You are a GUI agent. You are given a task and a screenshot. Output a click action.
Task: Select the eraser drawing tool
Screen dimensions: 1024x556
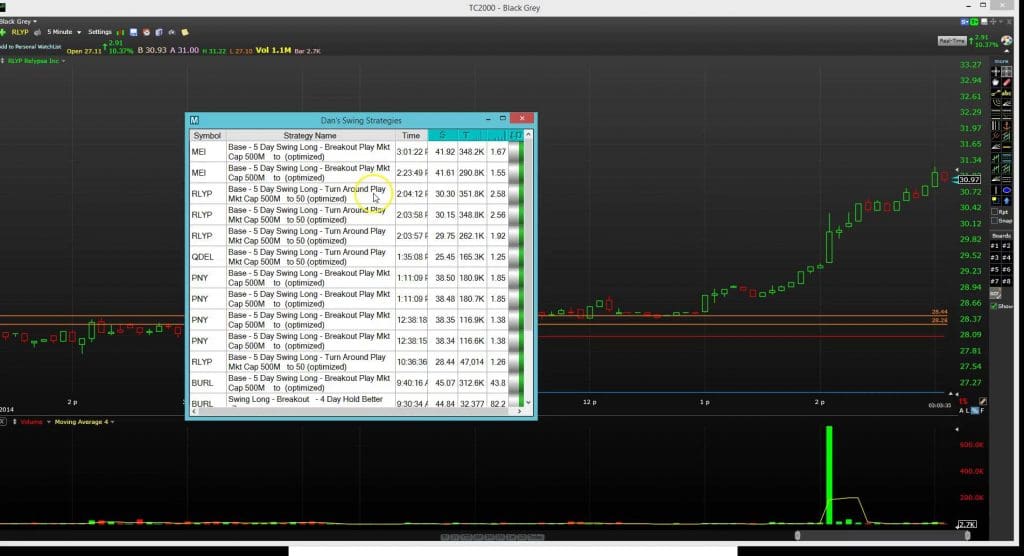coord(1006,82)
